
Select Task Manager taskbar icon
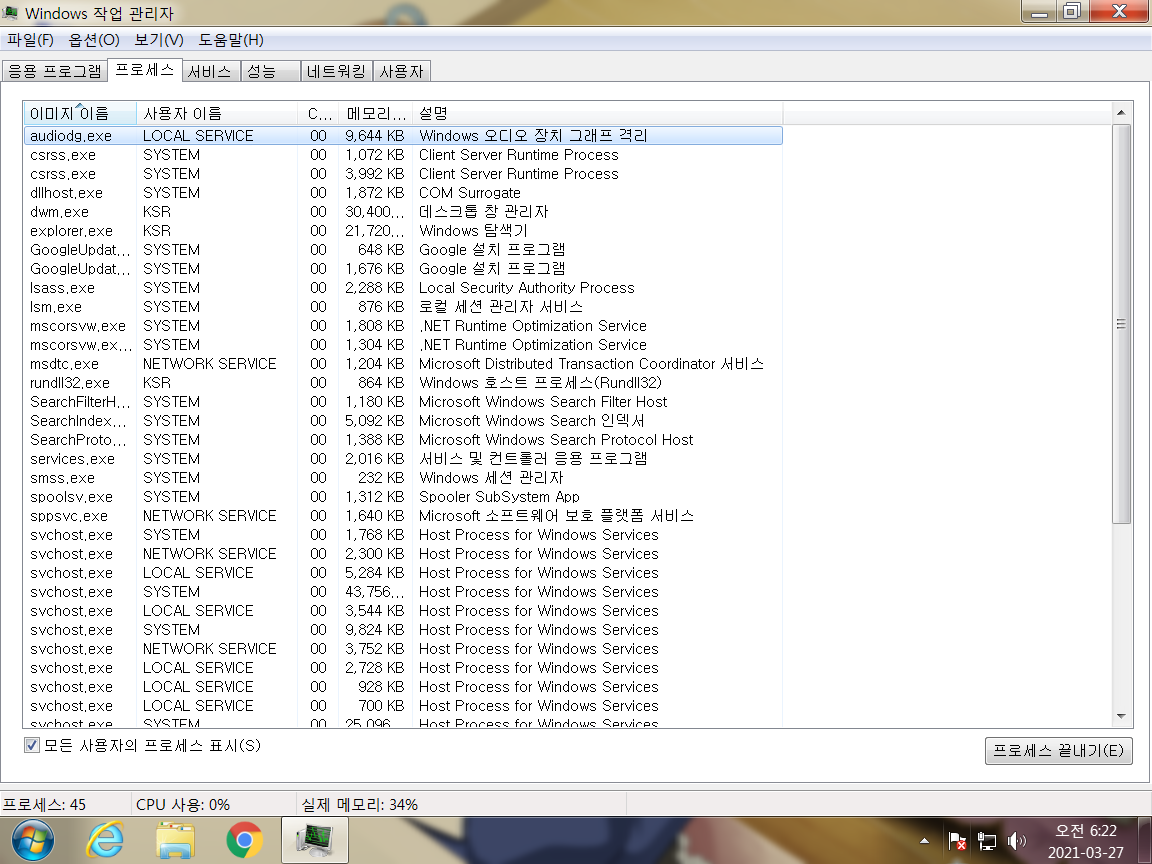(314, 840)
